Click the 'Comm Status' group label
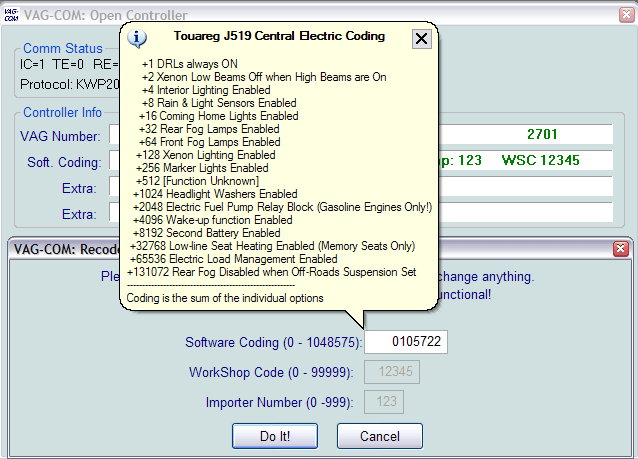638x459 pixels. 63,48
